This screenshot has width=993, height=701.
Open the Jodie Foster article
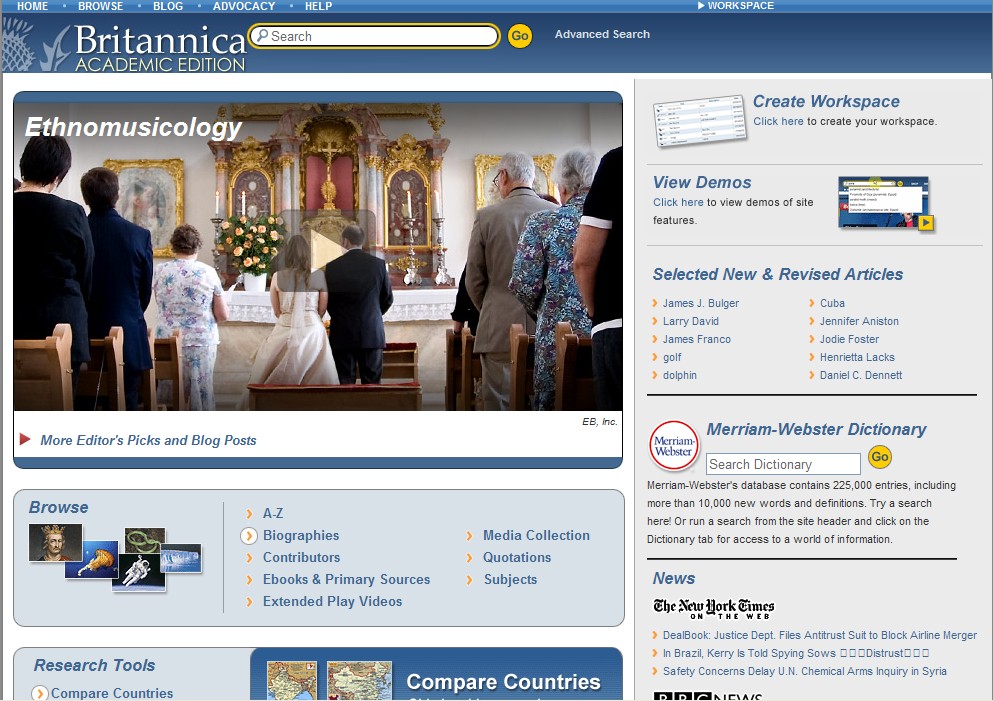(x=849, y=339)
